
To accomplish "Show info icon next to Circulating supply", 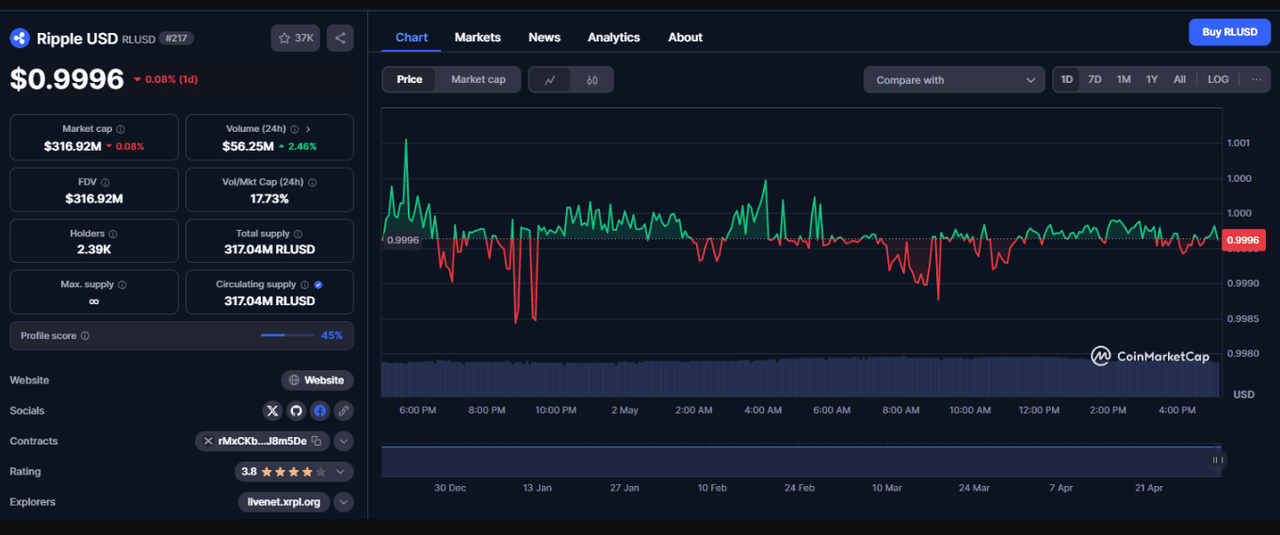I will (305, 285).
